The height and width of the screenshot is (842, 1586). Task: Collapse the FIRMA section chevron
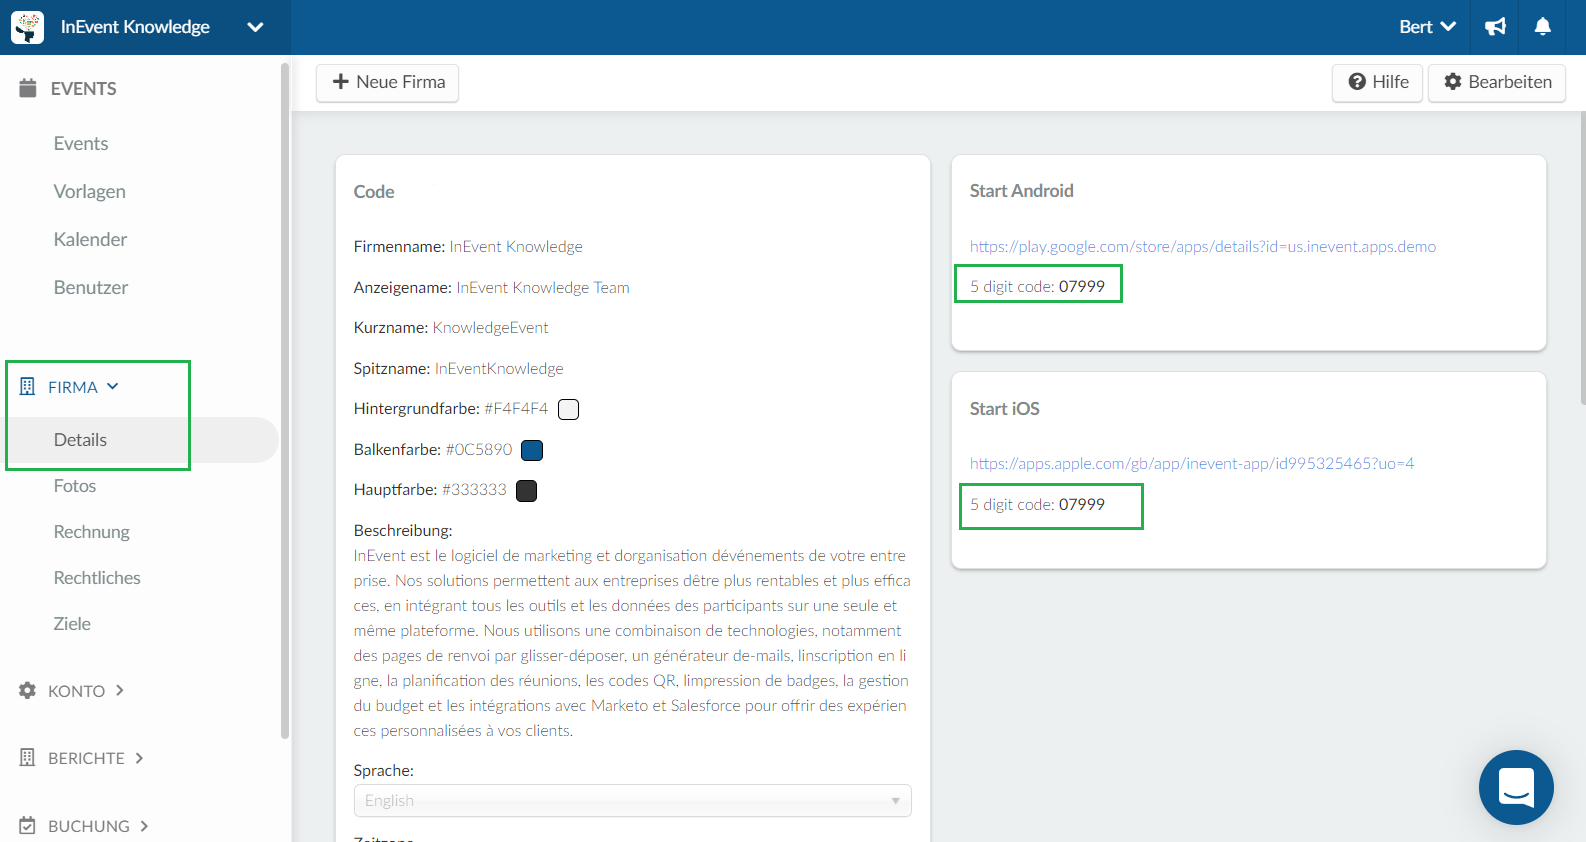point(113,386)
